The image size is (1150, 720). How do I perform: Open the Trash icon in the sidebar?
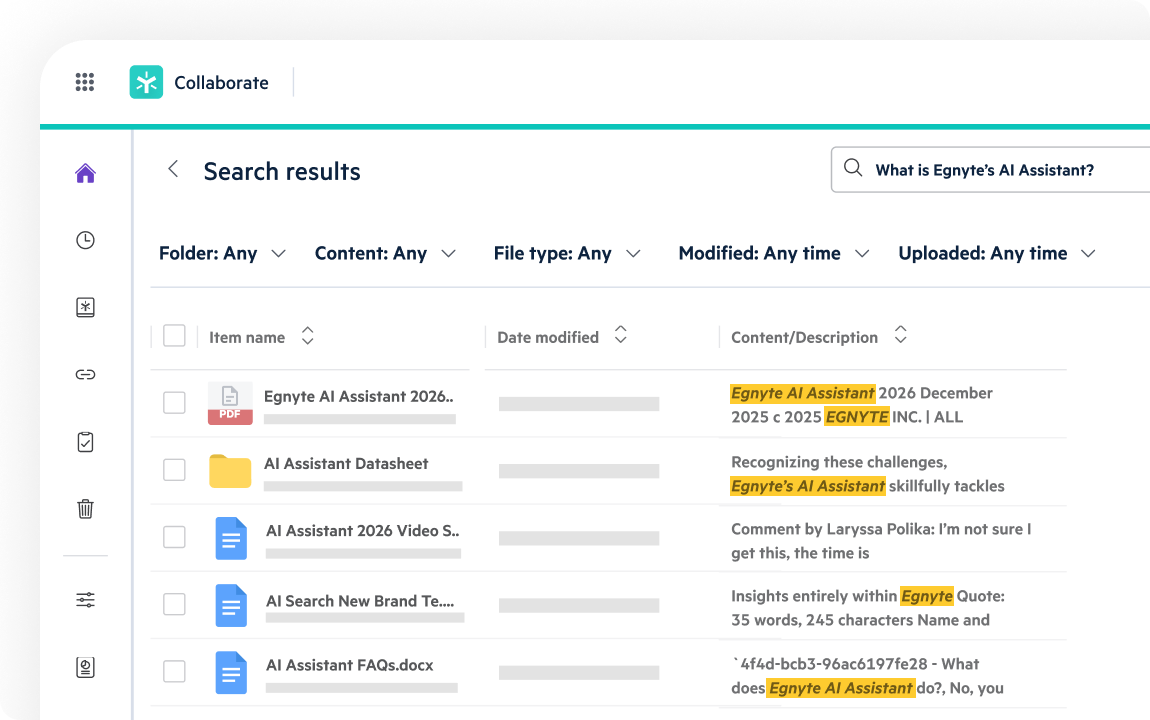pyautogui.click(x=85, y=509)
